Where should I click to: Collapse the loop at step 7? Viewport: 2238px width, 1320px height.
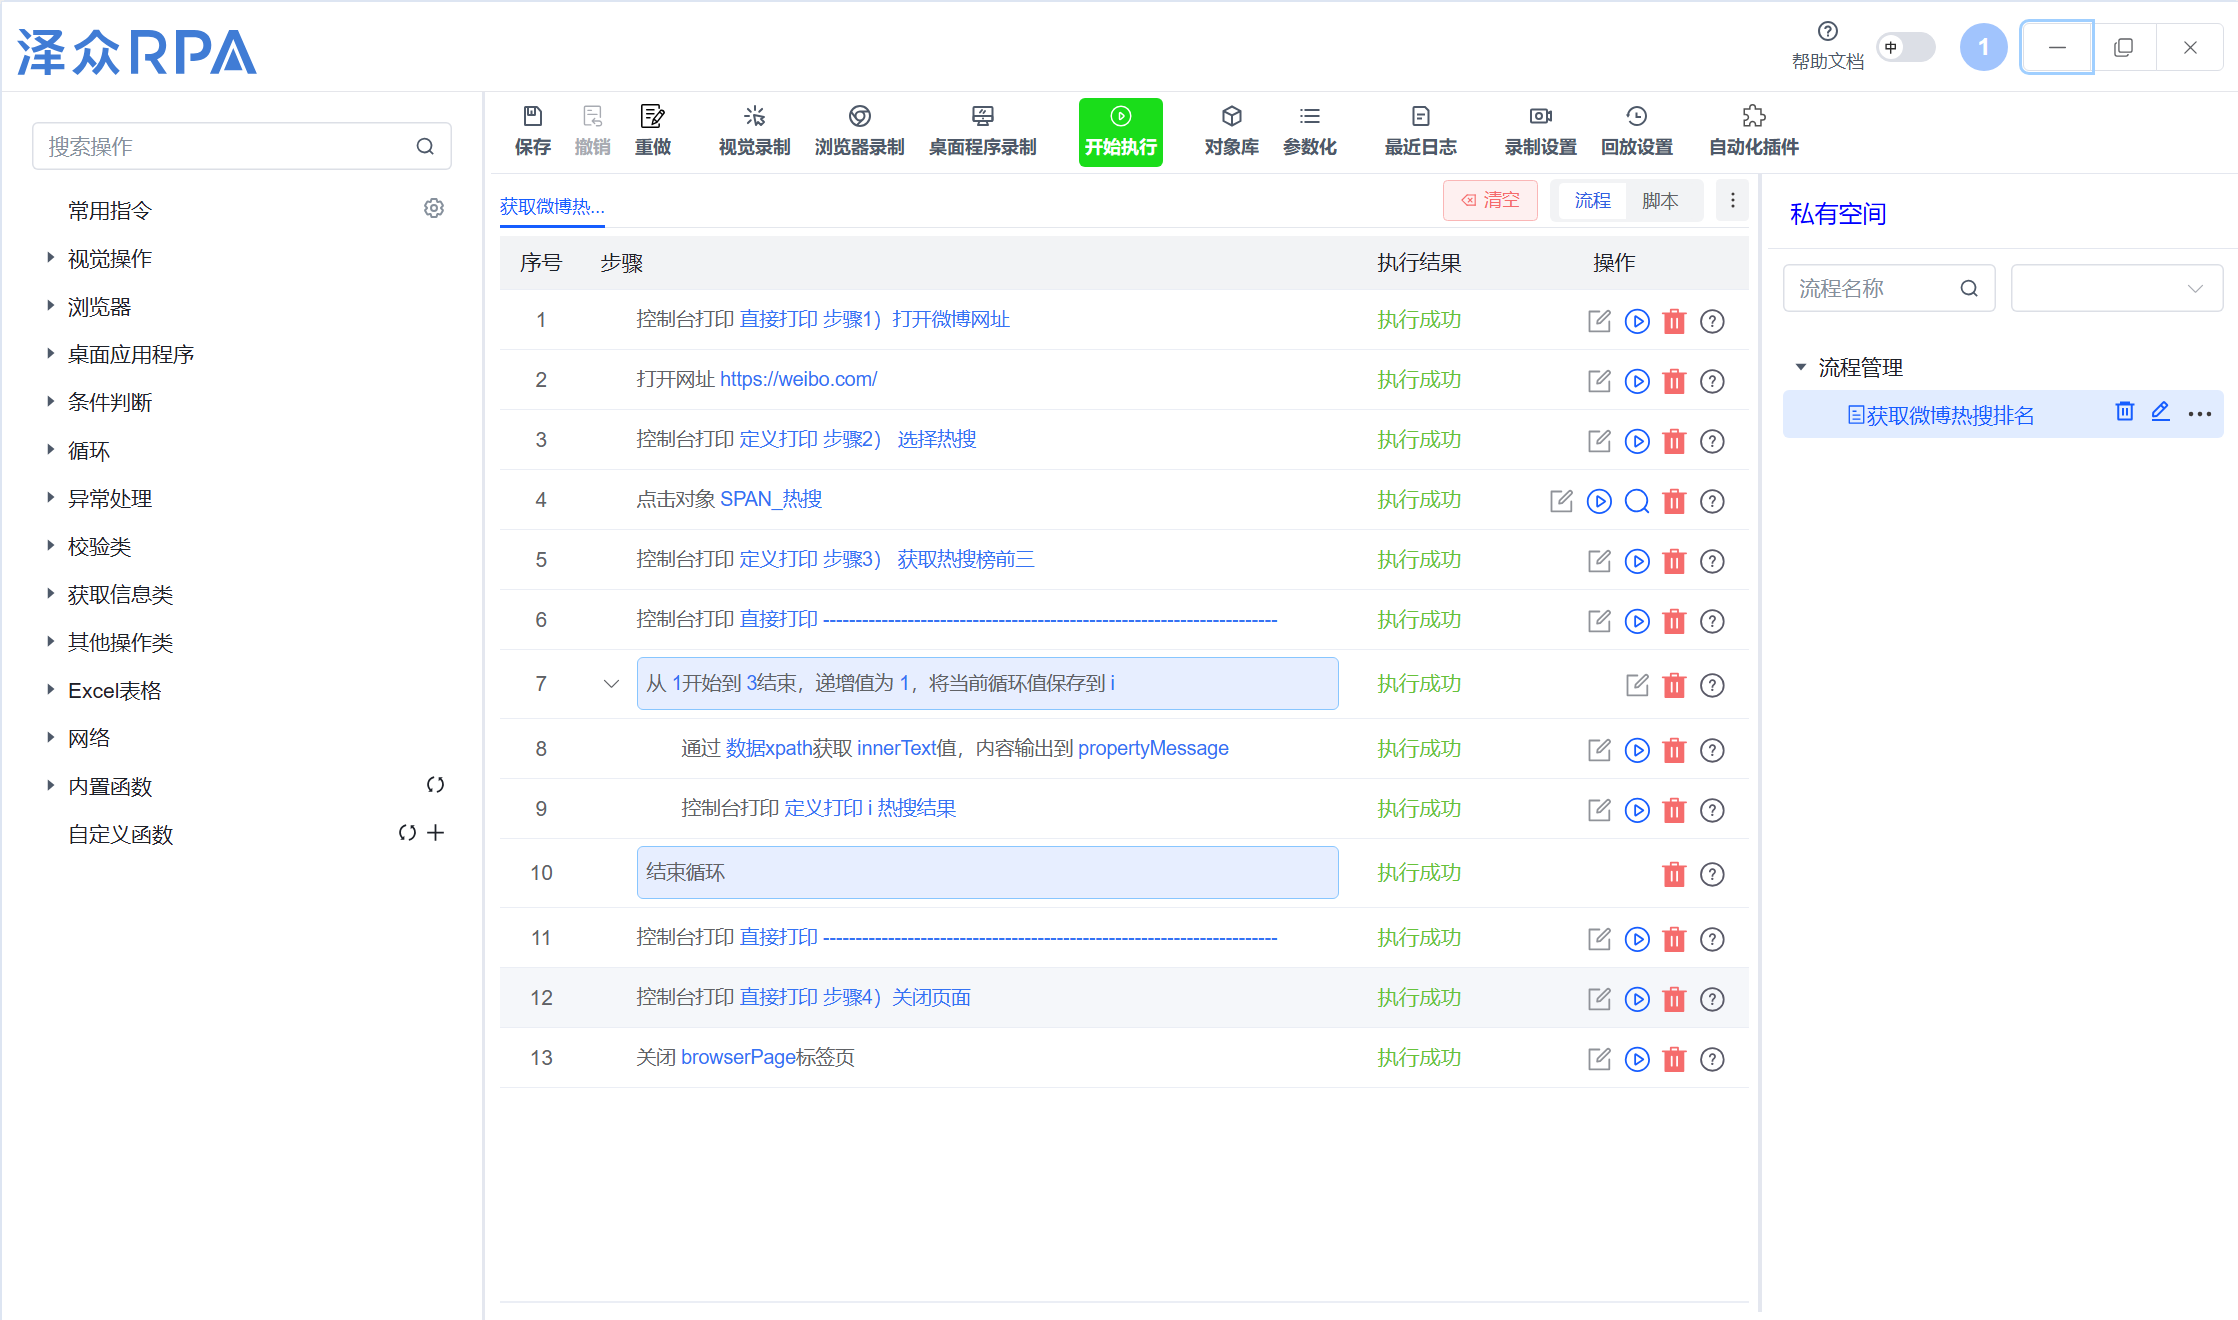pyautogui.click(x=611, y=684)
